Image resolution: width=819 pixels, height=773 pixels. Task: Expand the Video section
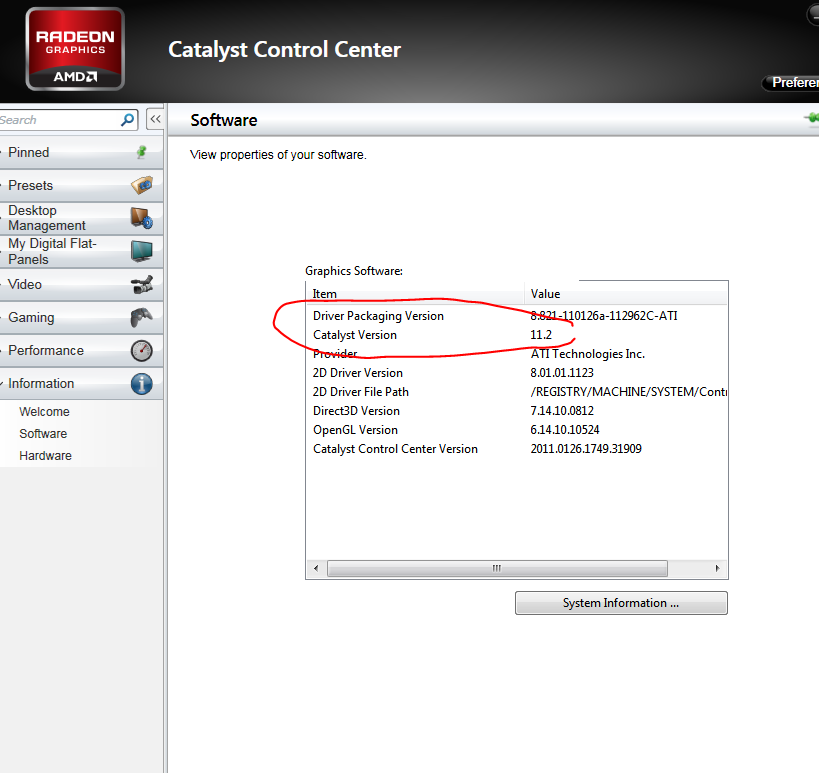pyautogui.click(x=81, y=285)
